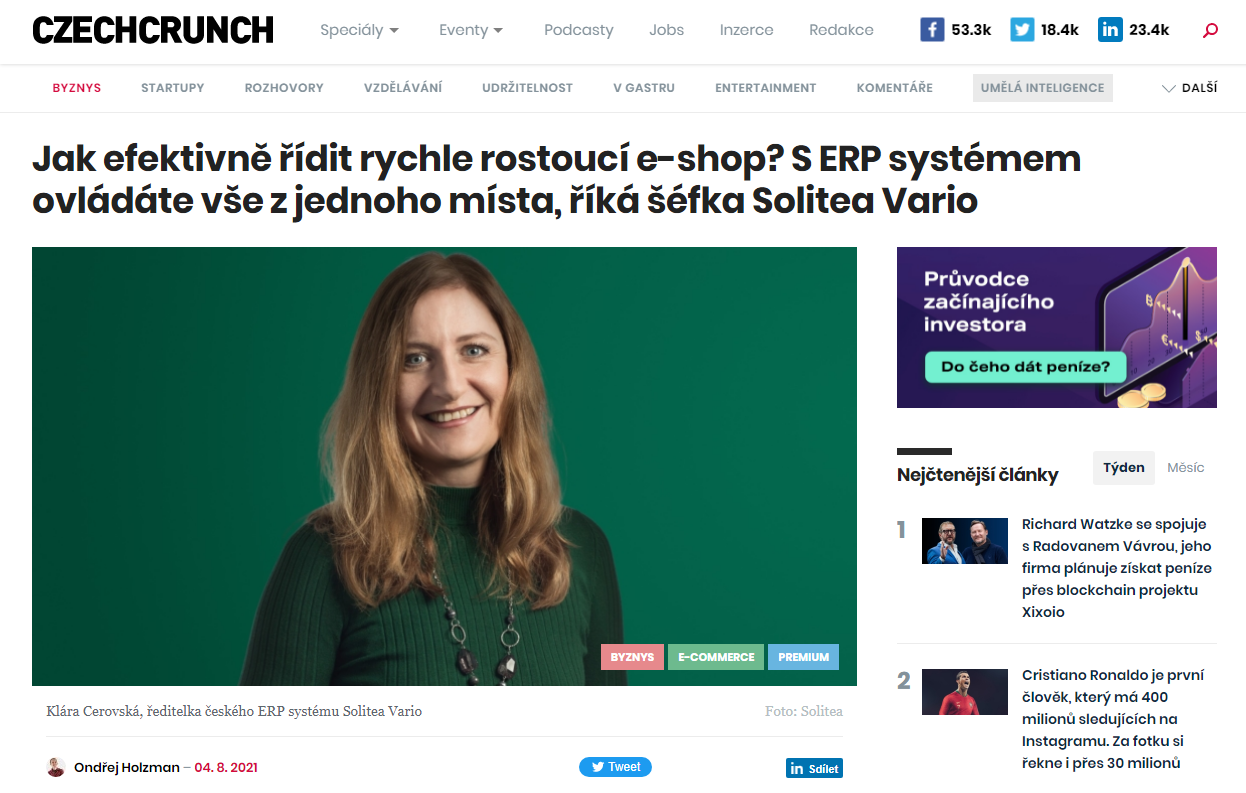Switch most-read list to Měsíc
The image size is (1246, 793).
pyautogui.click(x=1186, y=468)
